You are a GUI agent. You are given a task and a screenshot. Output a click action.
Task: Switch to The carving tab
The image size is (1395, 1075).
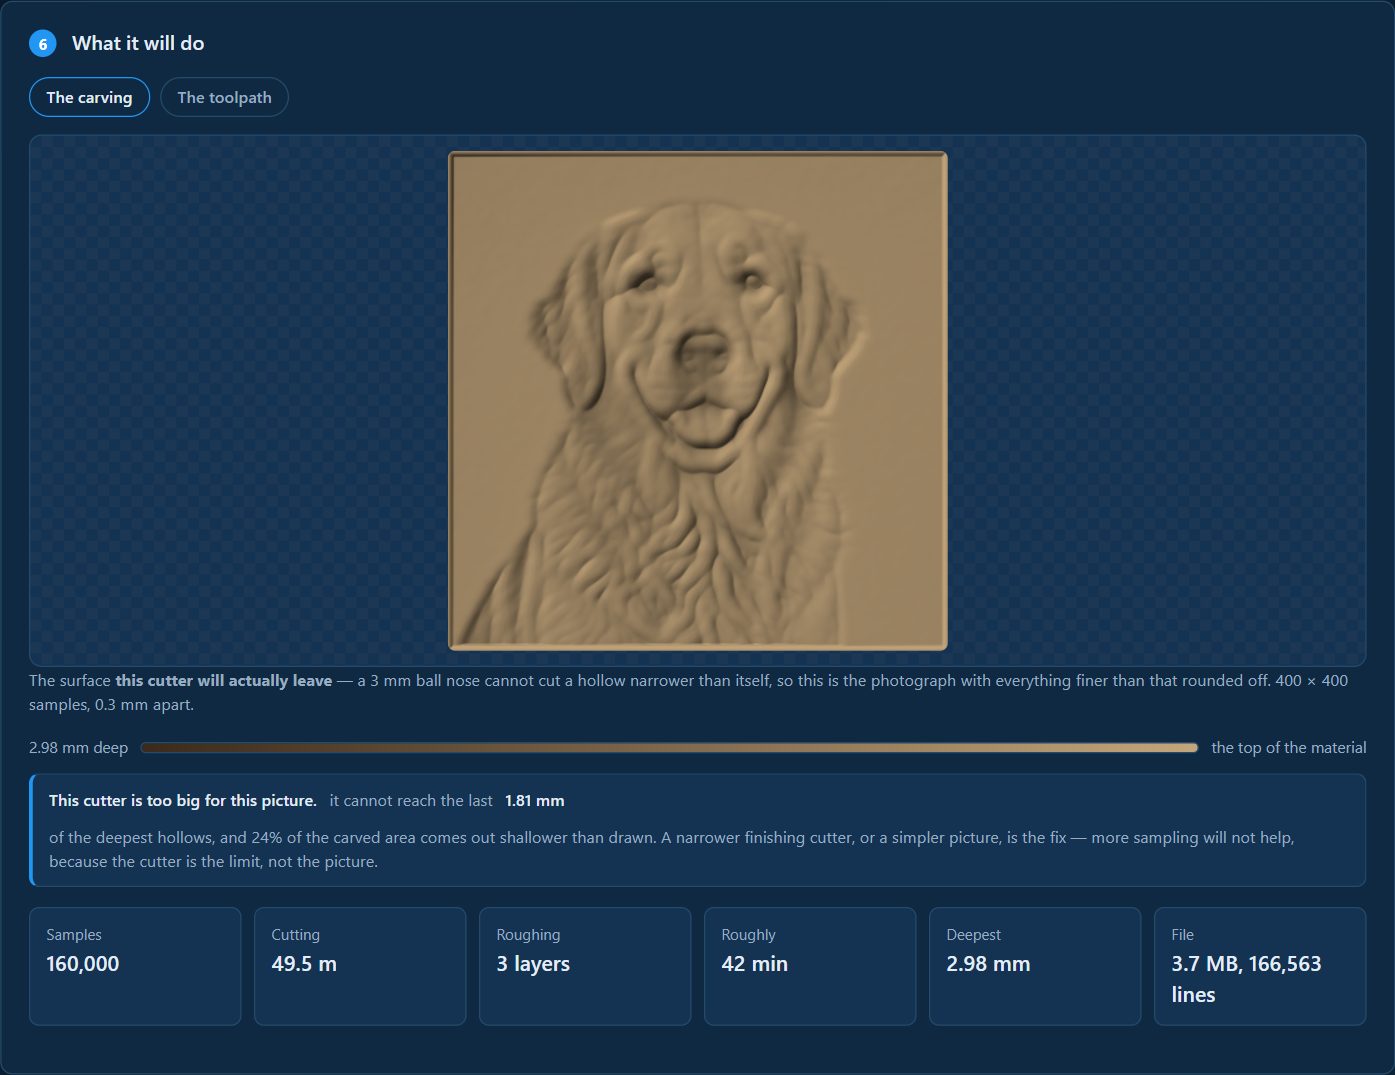point(89,97)
